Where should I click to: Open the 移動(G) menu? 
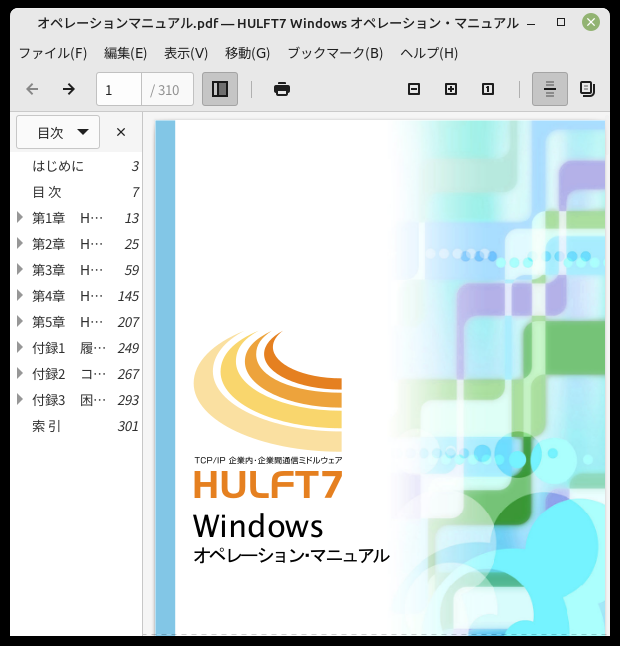tap(247, 53)
